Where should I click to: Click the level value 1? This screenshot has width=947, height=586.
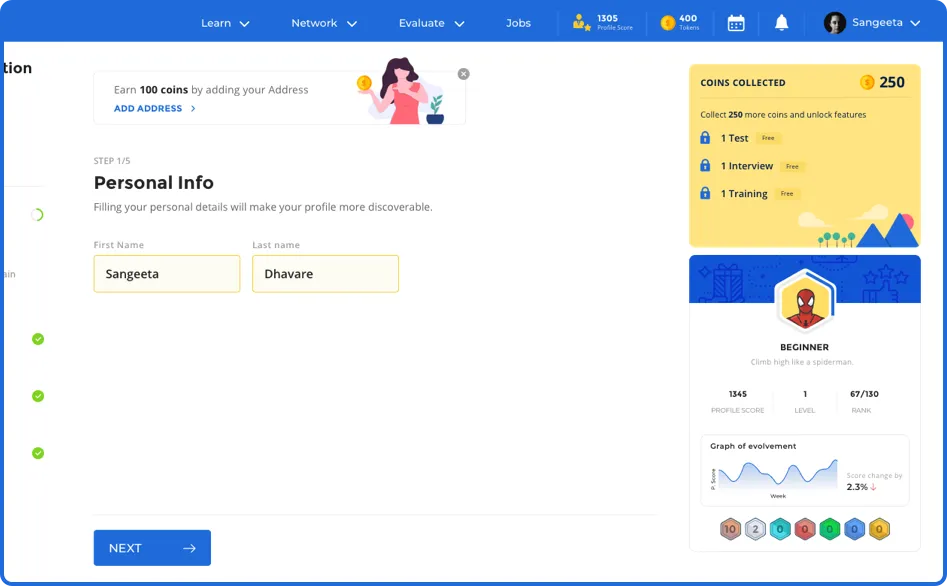[x=804, y=394]
